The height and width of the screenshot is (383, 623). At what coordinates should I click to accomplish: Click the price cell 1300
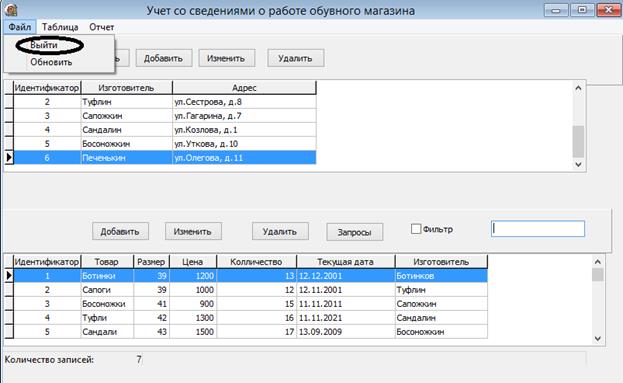(x=193, y=317)
